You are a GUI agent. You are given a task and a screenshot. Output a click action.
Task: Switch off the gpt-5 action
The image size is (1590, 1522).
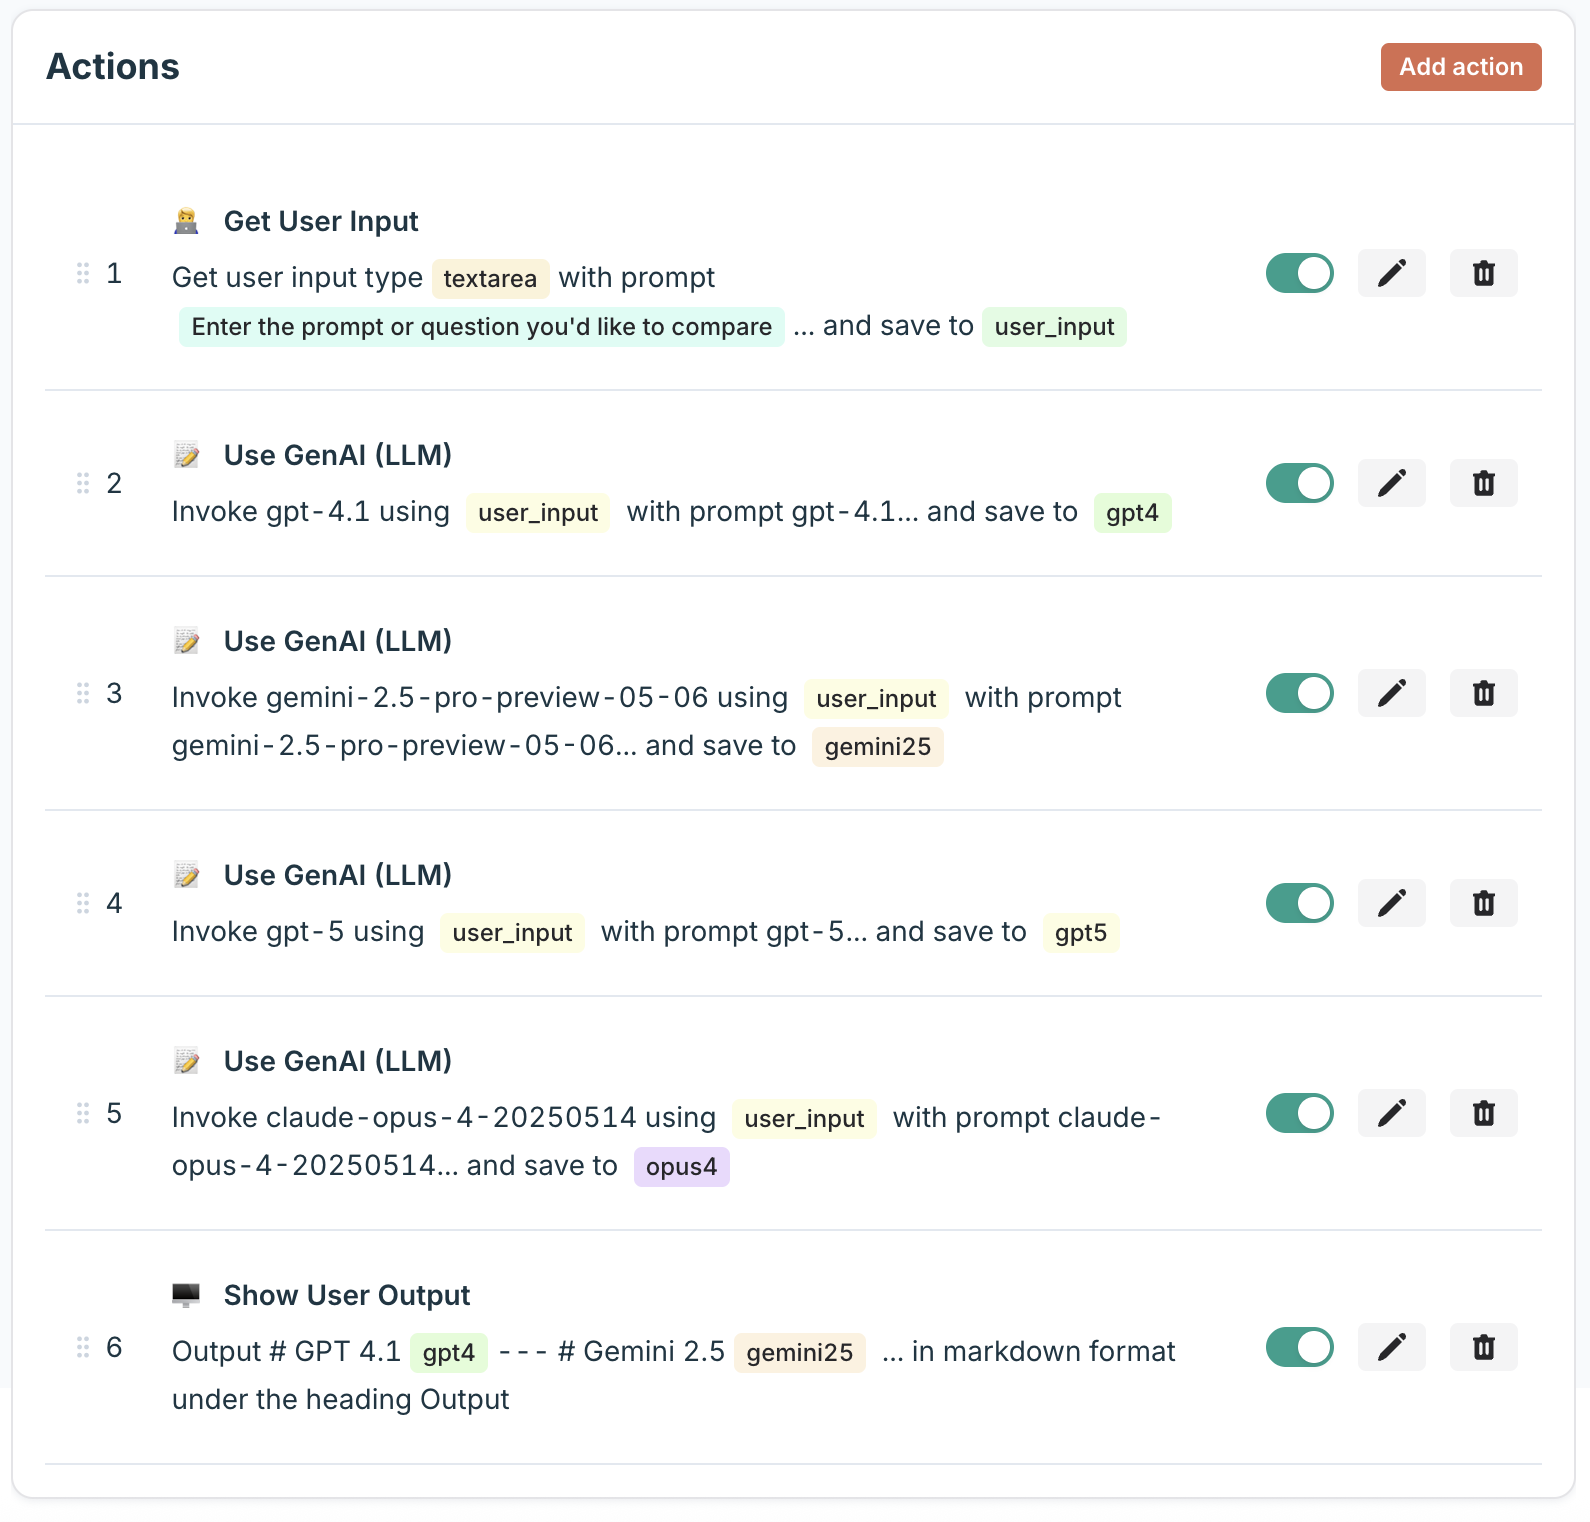click(x=1300, y=903)
